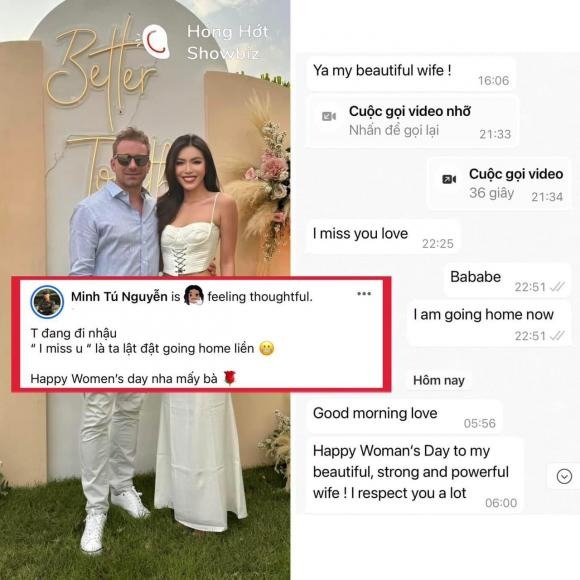Click the Hóng Hớt Showbiz logo icon
580x580 pixels.
(156, 41)
